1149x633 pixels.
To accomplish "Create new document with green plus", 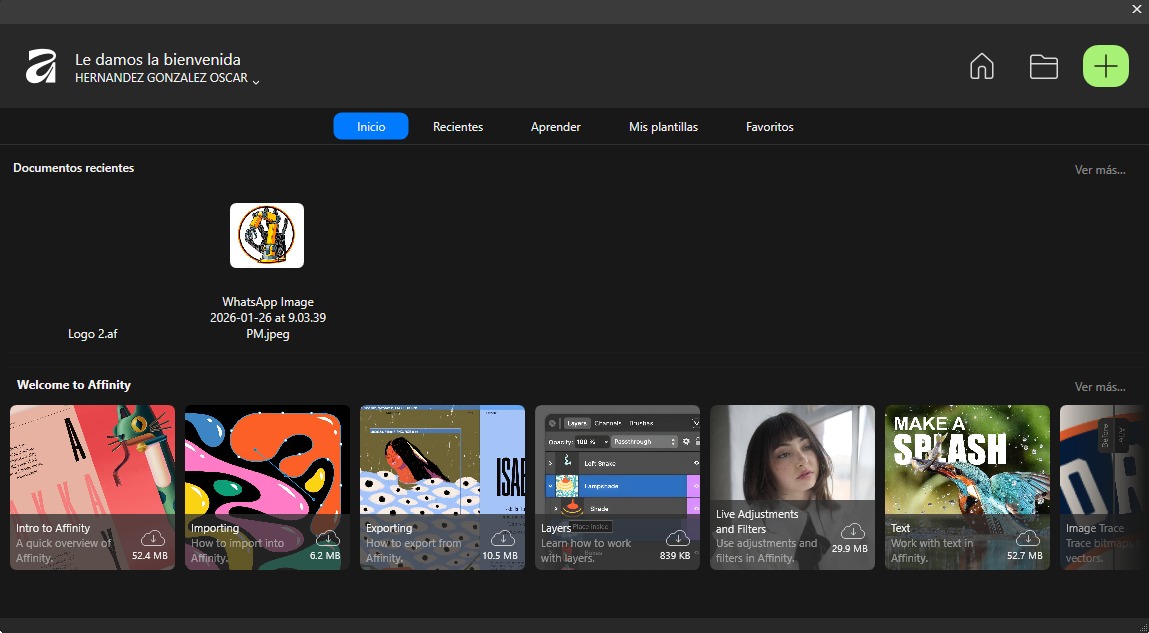I will (1106, 67).
